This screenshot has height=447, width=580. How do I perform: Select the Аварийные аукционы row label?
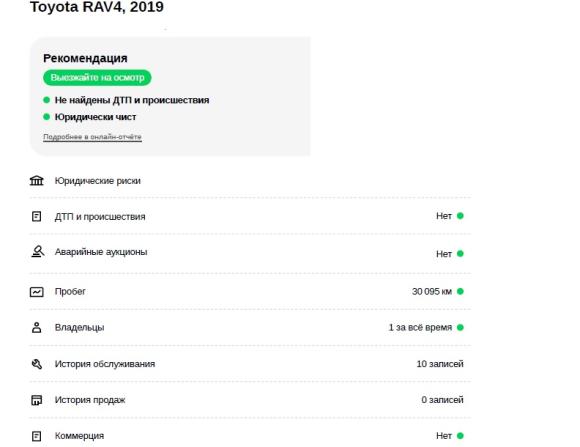pos(101,252)
